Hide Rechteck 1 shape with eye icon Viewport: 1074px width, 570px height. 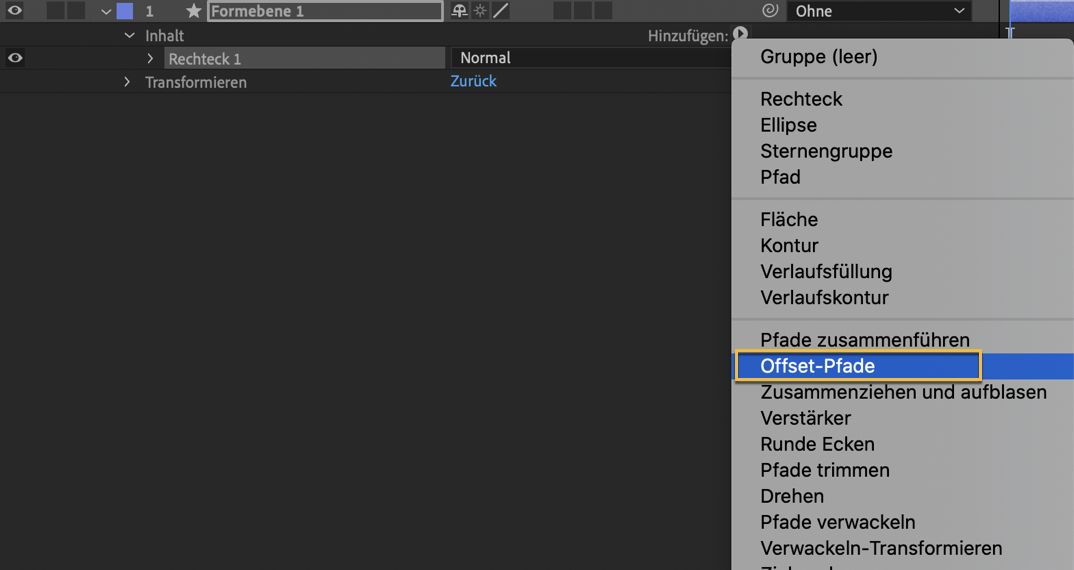point(14,58)
